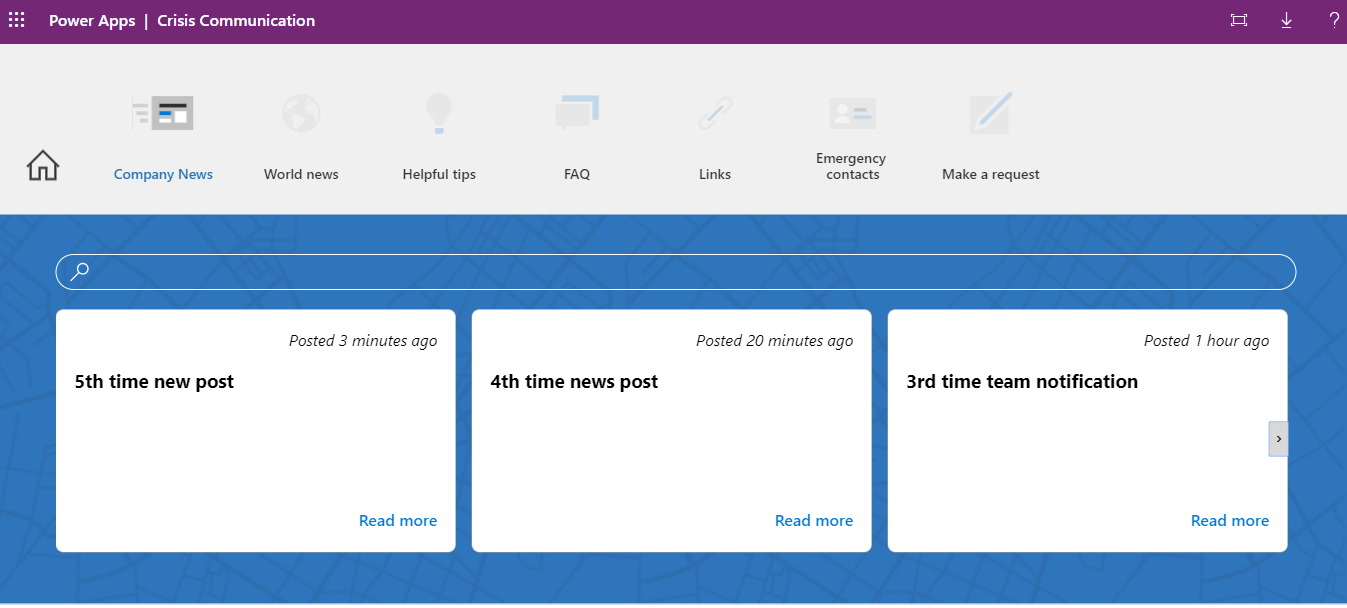Read more on 3rd time team notification
This screenshot has width=1347, height=608.
[x=1230, y=521]
